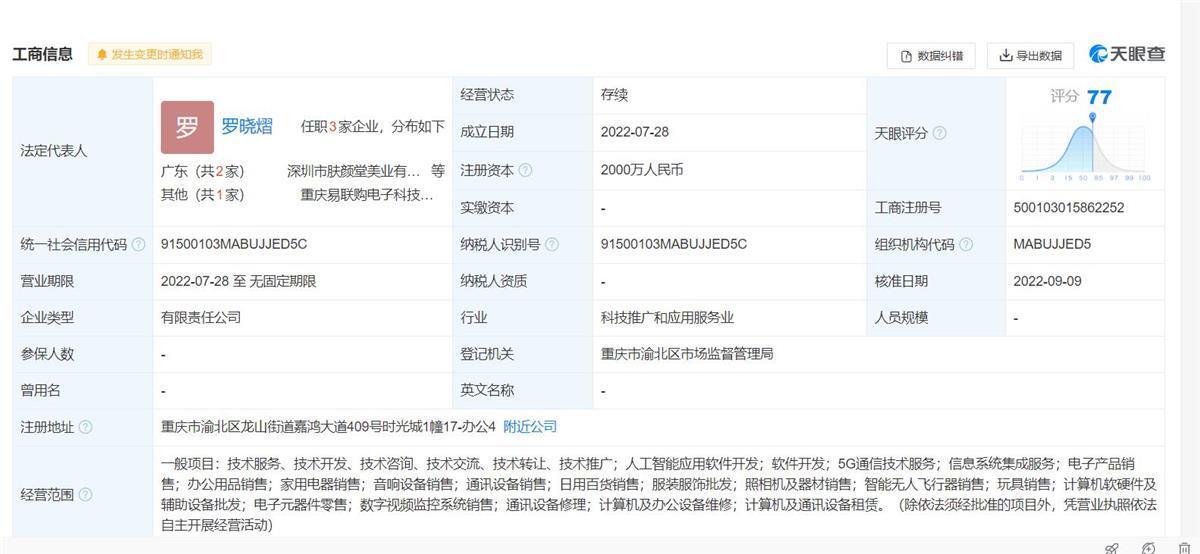Screen dimensions: 1200x554
Task: Click the info icon beside 组织机构代码
Action: tap(966, 245)
